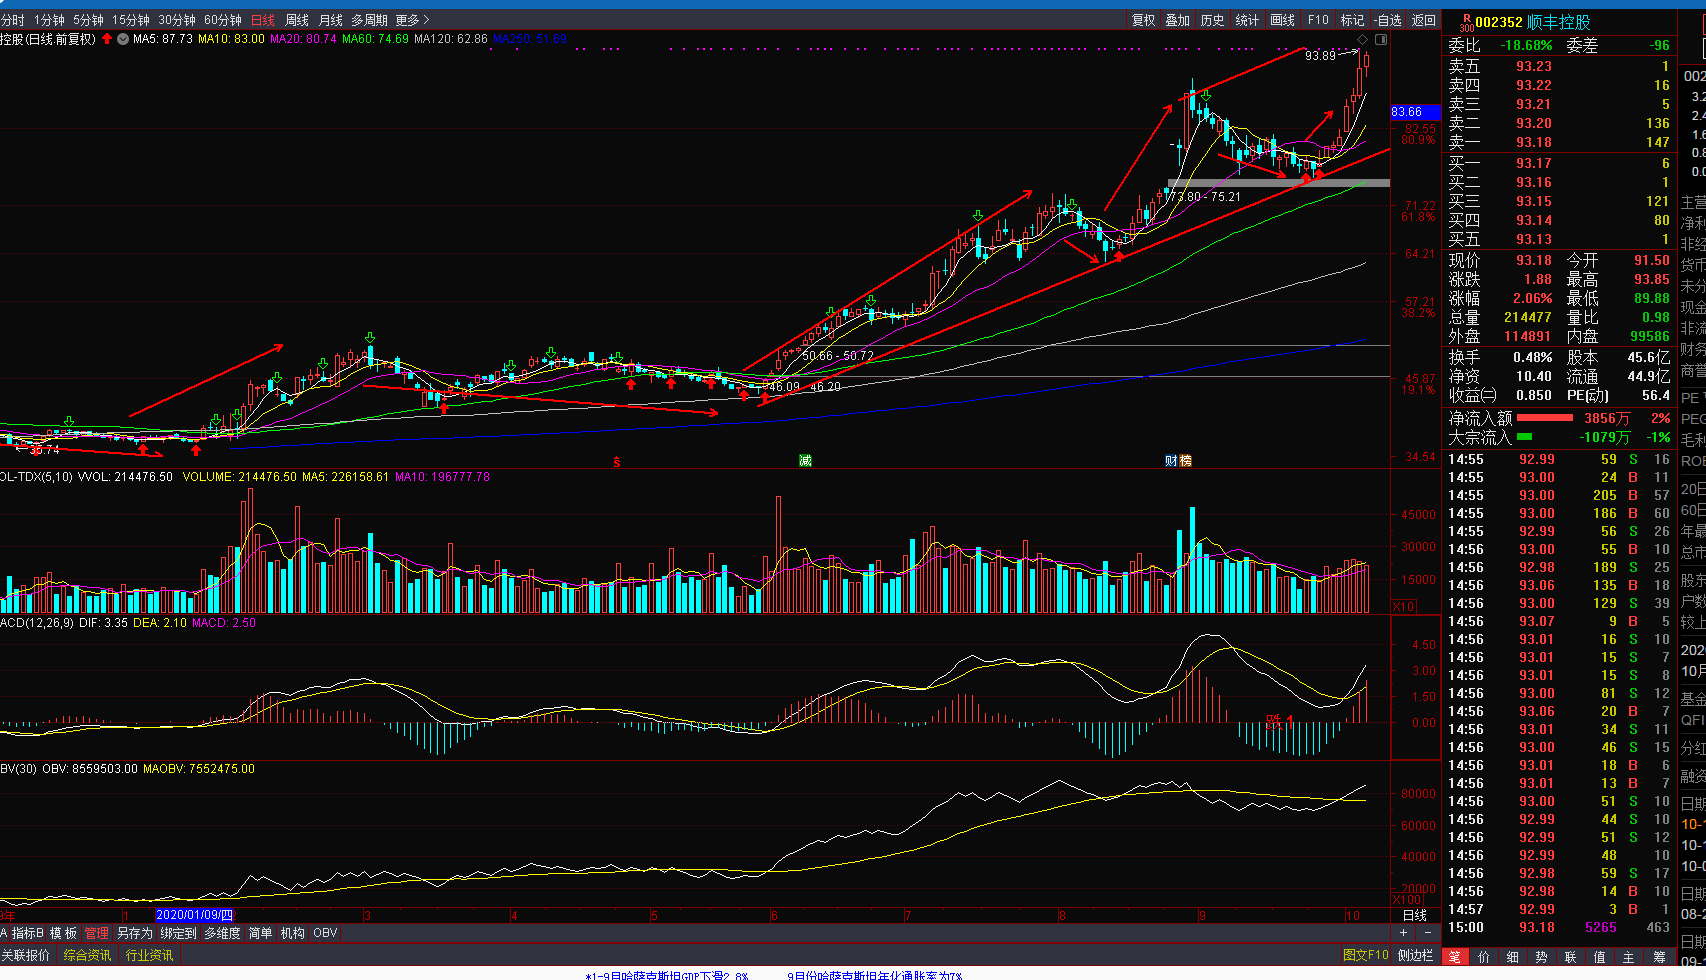1706x980 pixels.
Task: Select the 主 tab
Action: [x=1629, y=957]
